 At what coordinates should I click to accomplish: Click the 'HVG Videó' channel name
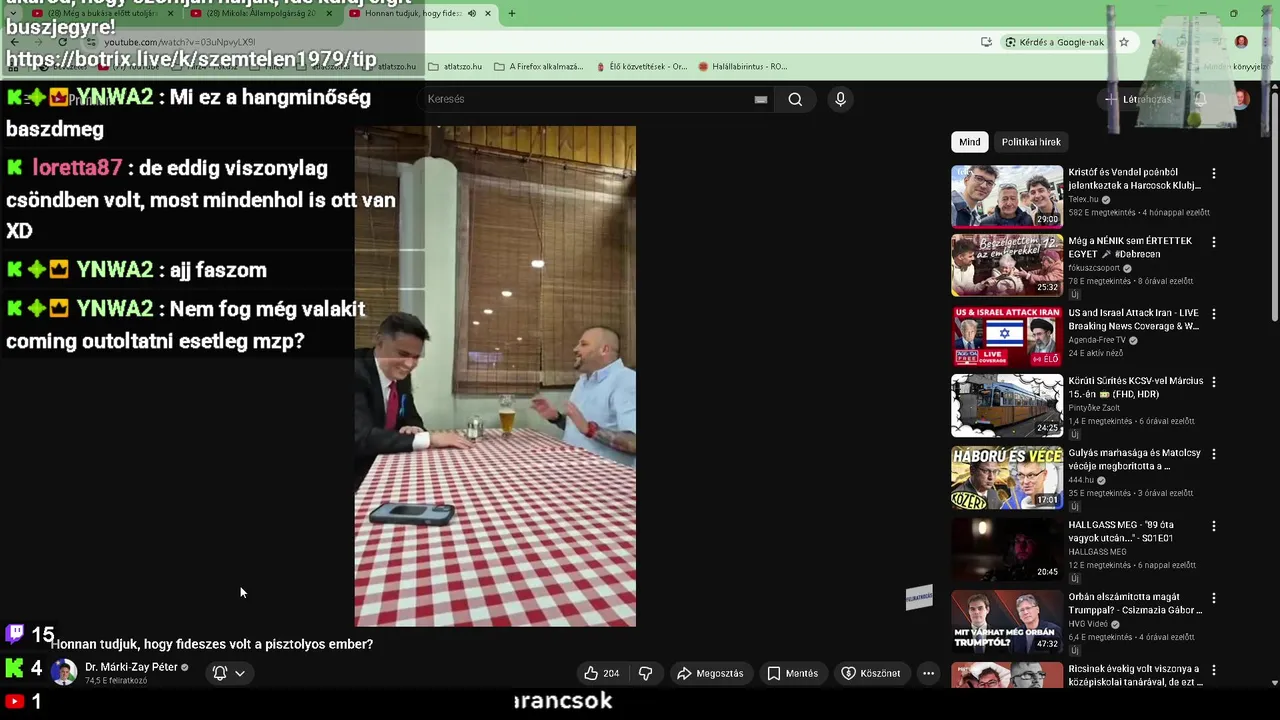(1088, 624)
